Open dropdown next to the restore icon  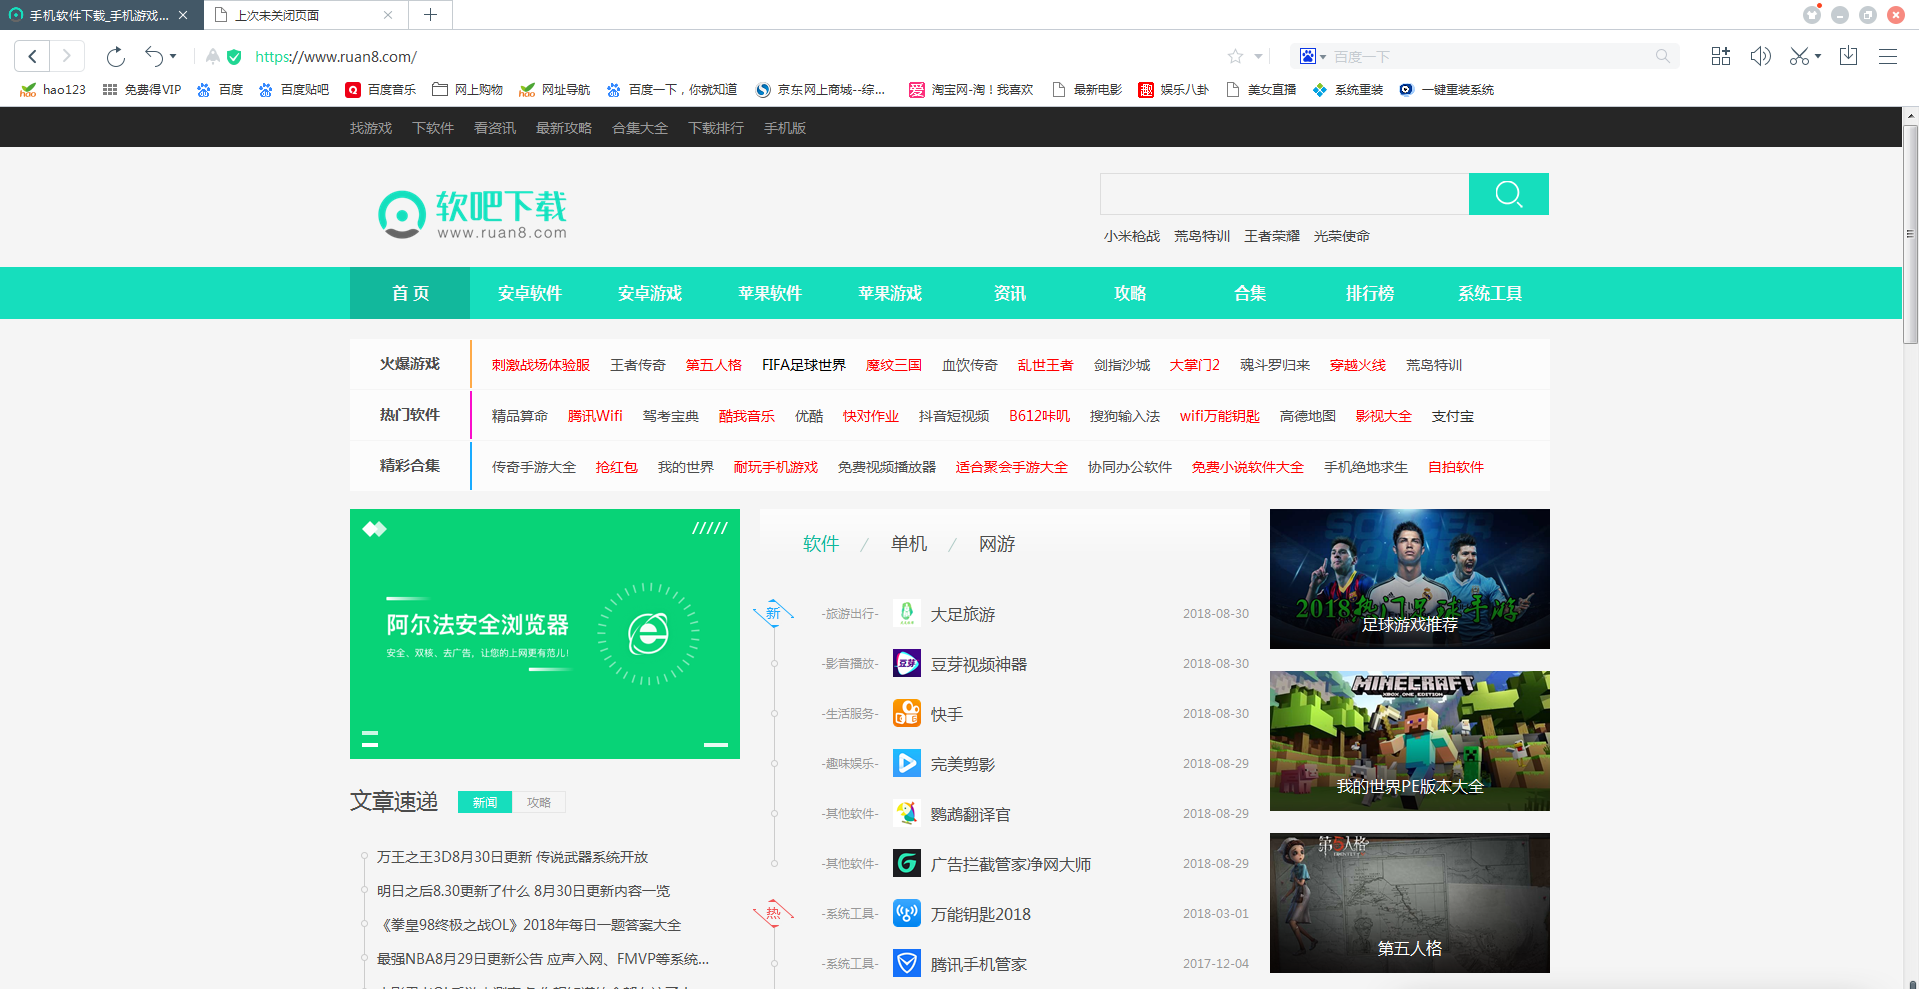(173, 57)
